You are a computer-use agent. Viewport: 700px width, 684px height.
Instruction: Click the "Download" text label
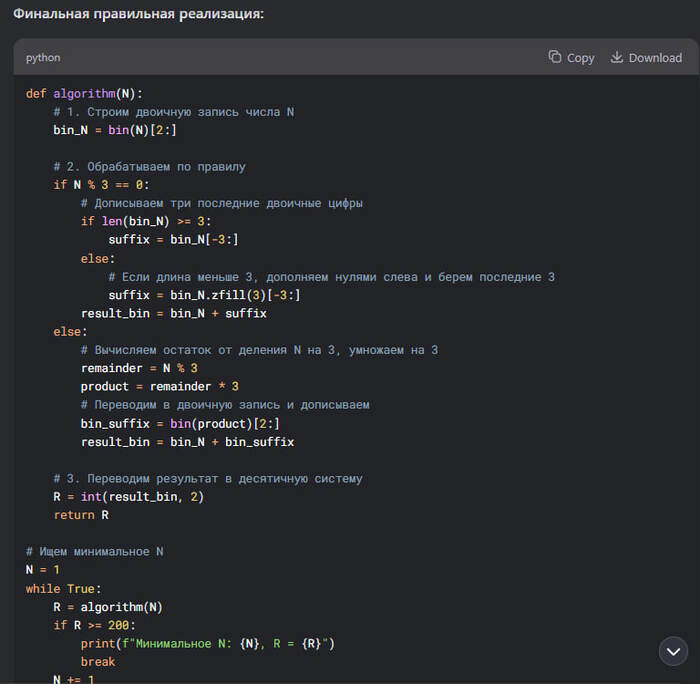coord(655,58)
